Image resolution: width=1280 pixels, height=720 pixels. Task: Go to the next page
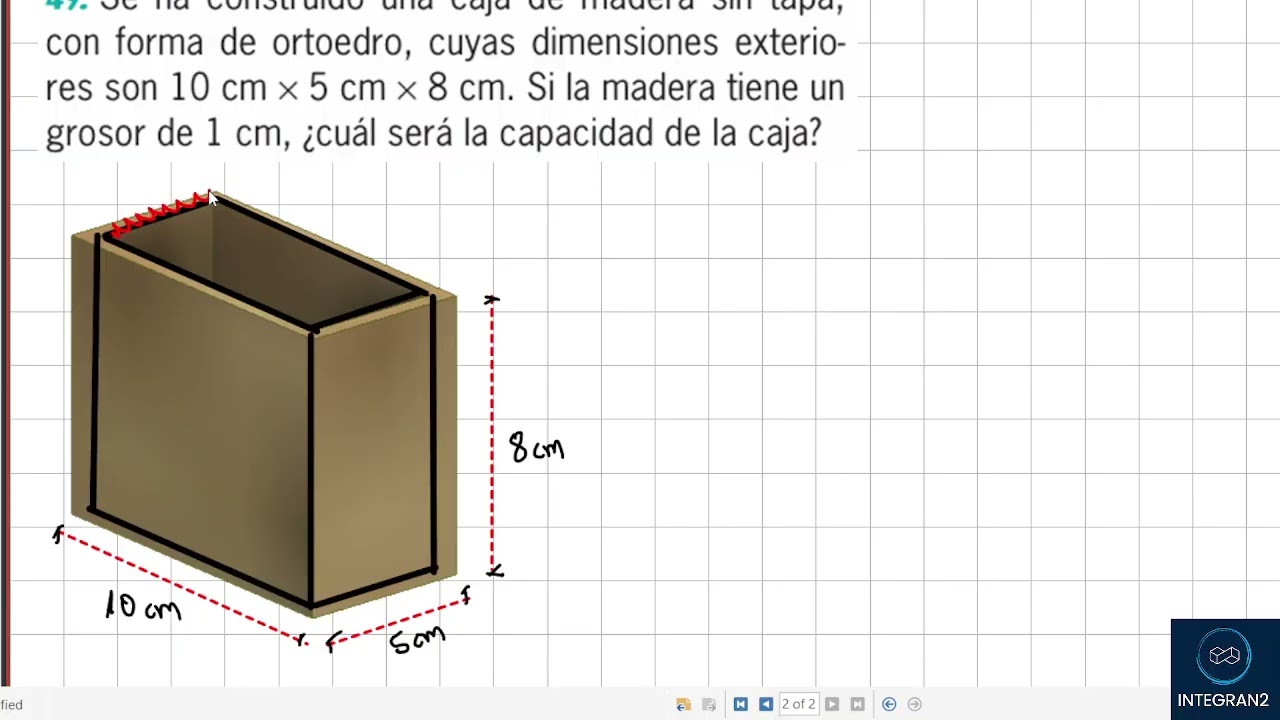click(832, 704)
